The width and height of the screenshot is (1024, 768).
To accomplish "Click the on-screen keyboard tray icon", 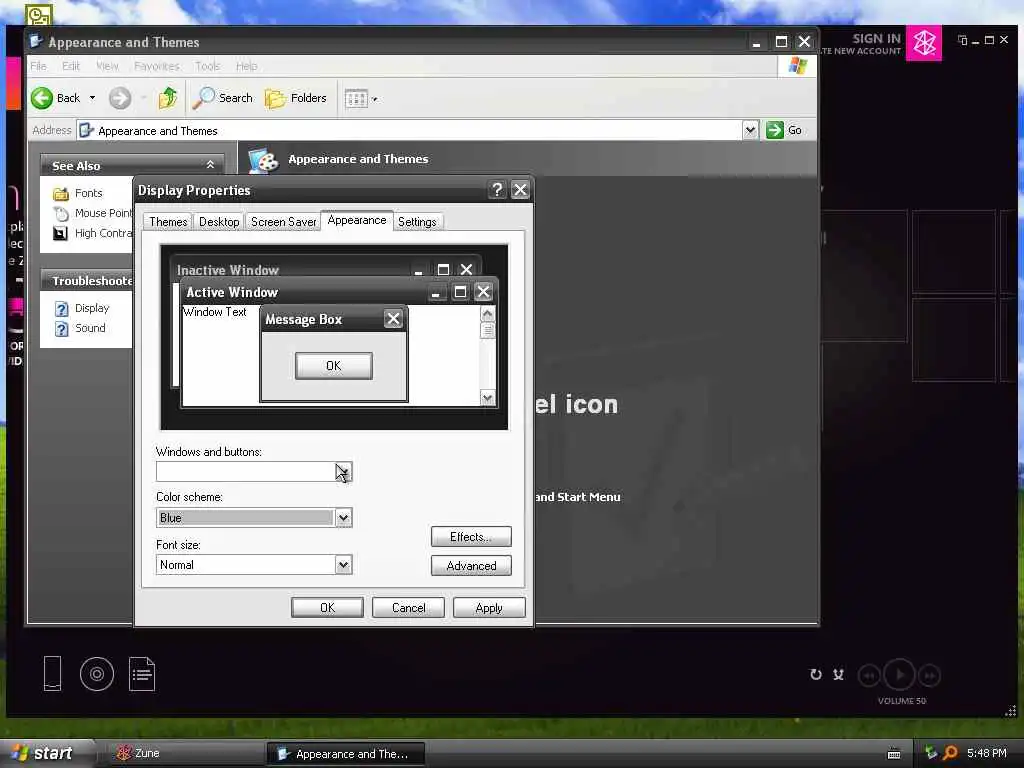I will click(x=894, y=754).
